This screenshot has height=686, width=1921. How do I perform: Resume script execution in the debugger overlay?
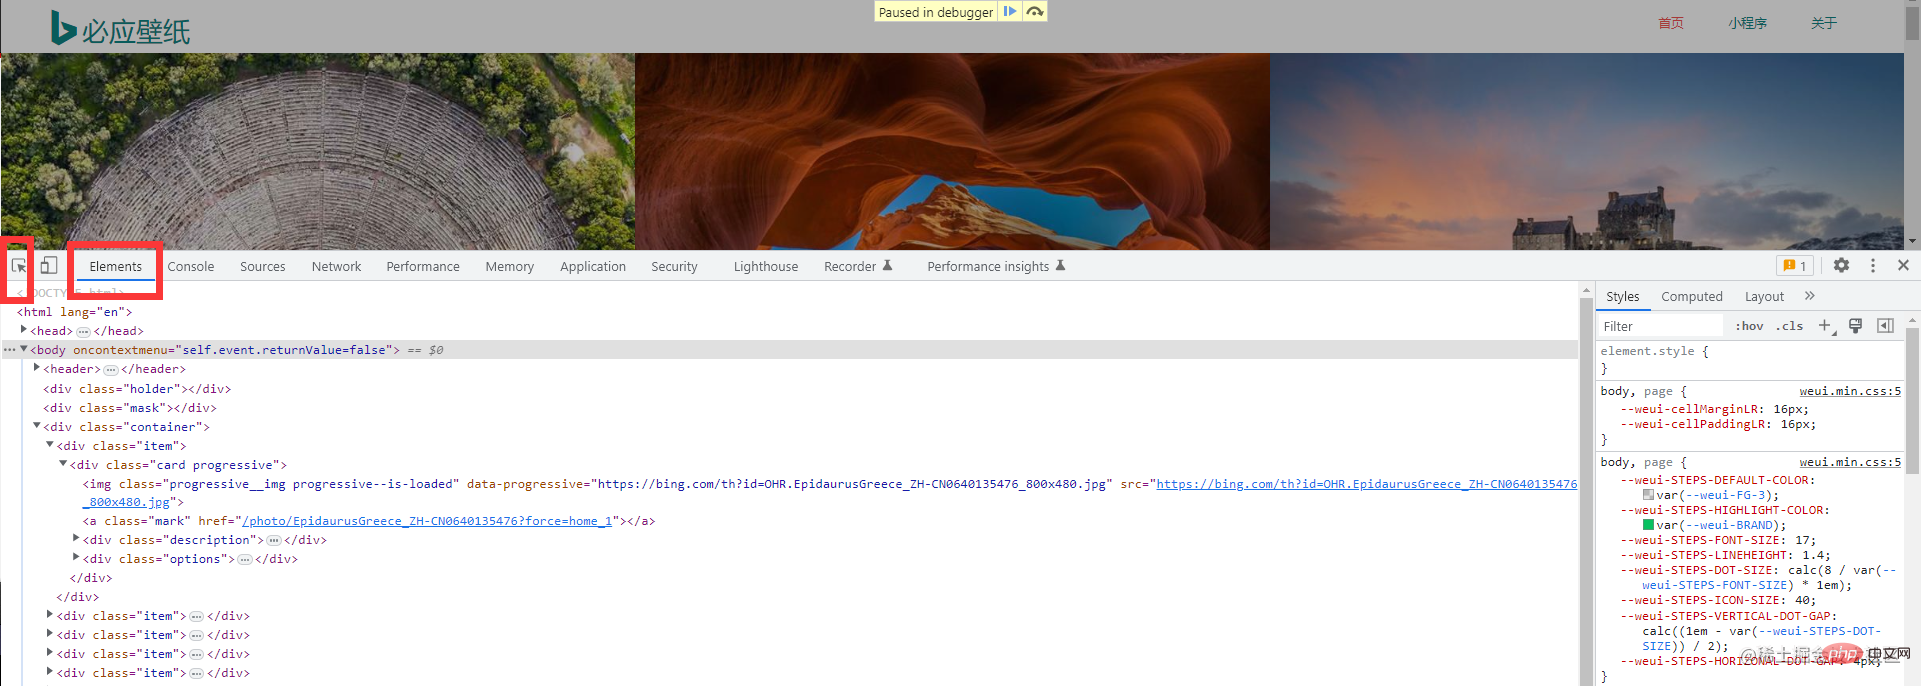1010,12
